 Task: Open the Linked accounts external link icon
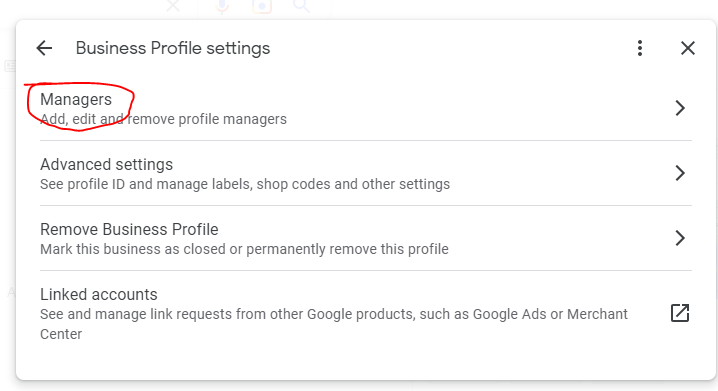pyautogui.click(x=680, y=313)
